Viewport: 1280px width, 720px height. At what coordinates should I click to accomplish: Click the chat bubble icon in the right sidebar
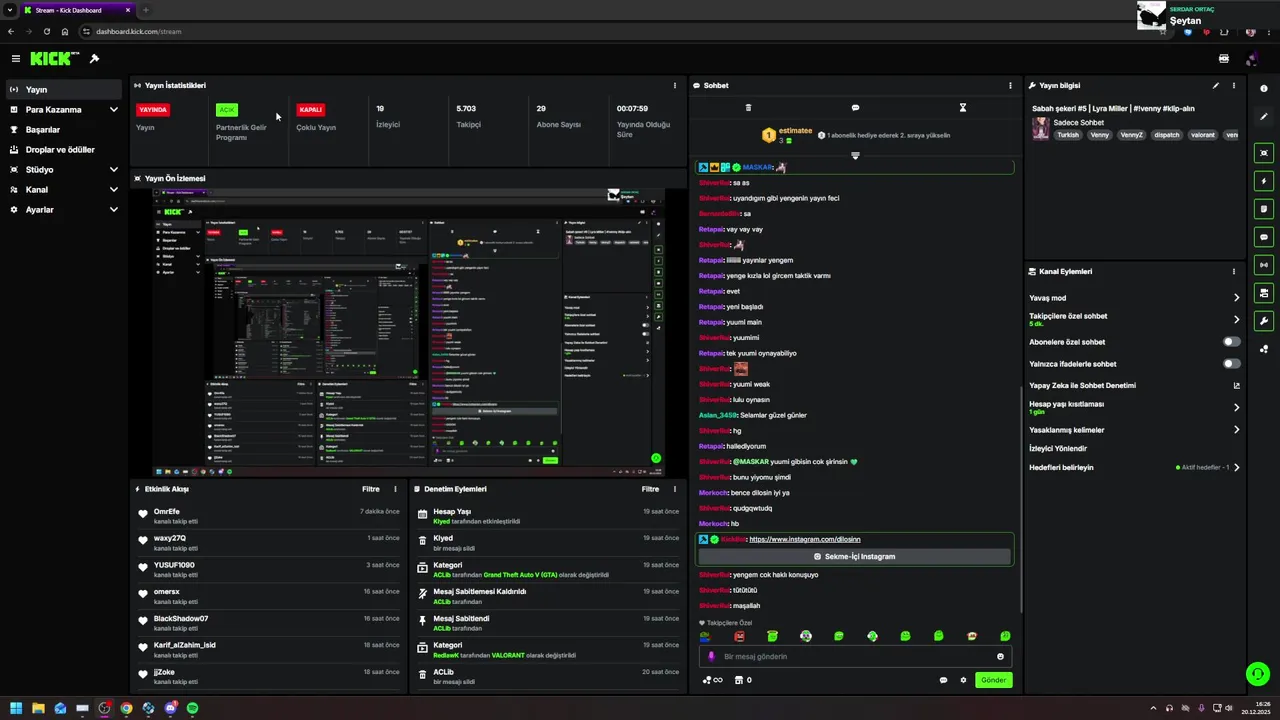pyautogui.click(x=1264, y=237)
